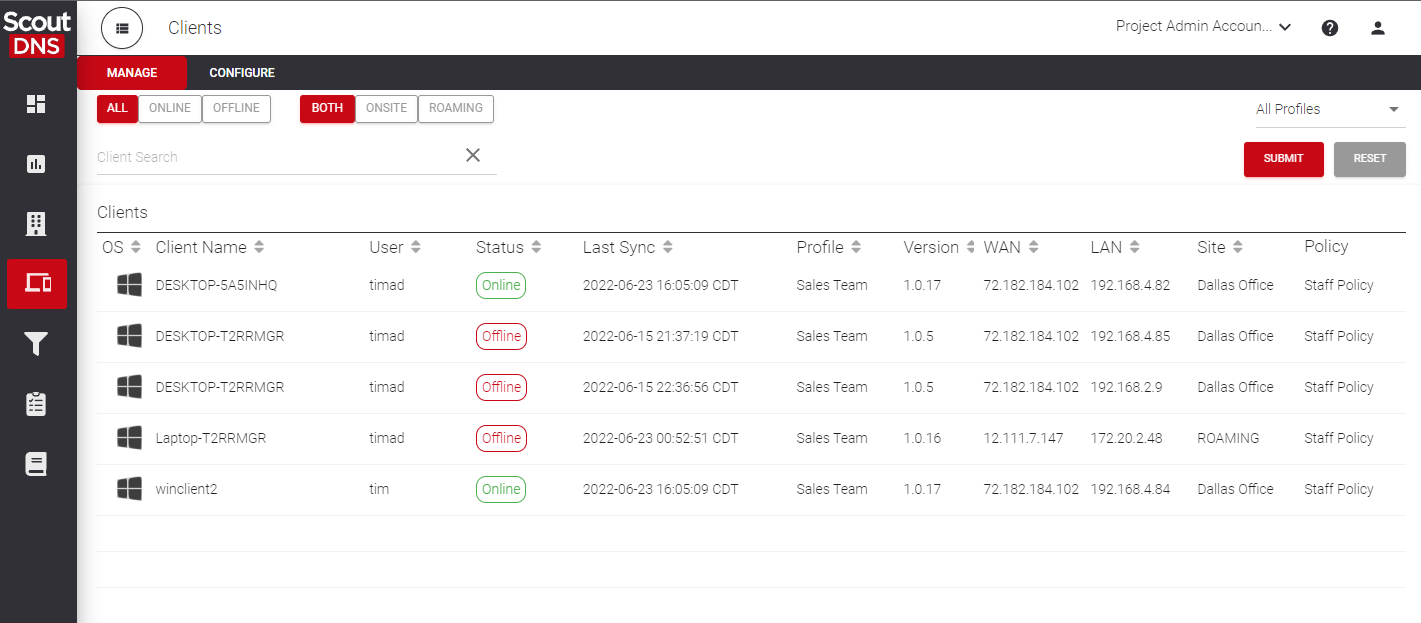Clear the Client Search field with X

473,155
